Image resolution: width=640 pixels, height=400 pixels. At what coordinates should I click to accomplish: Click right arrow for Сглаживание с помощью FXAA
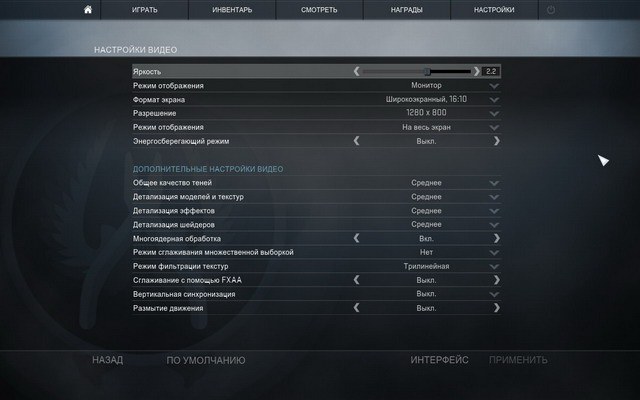(x=496, y=280)
